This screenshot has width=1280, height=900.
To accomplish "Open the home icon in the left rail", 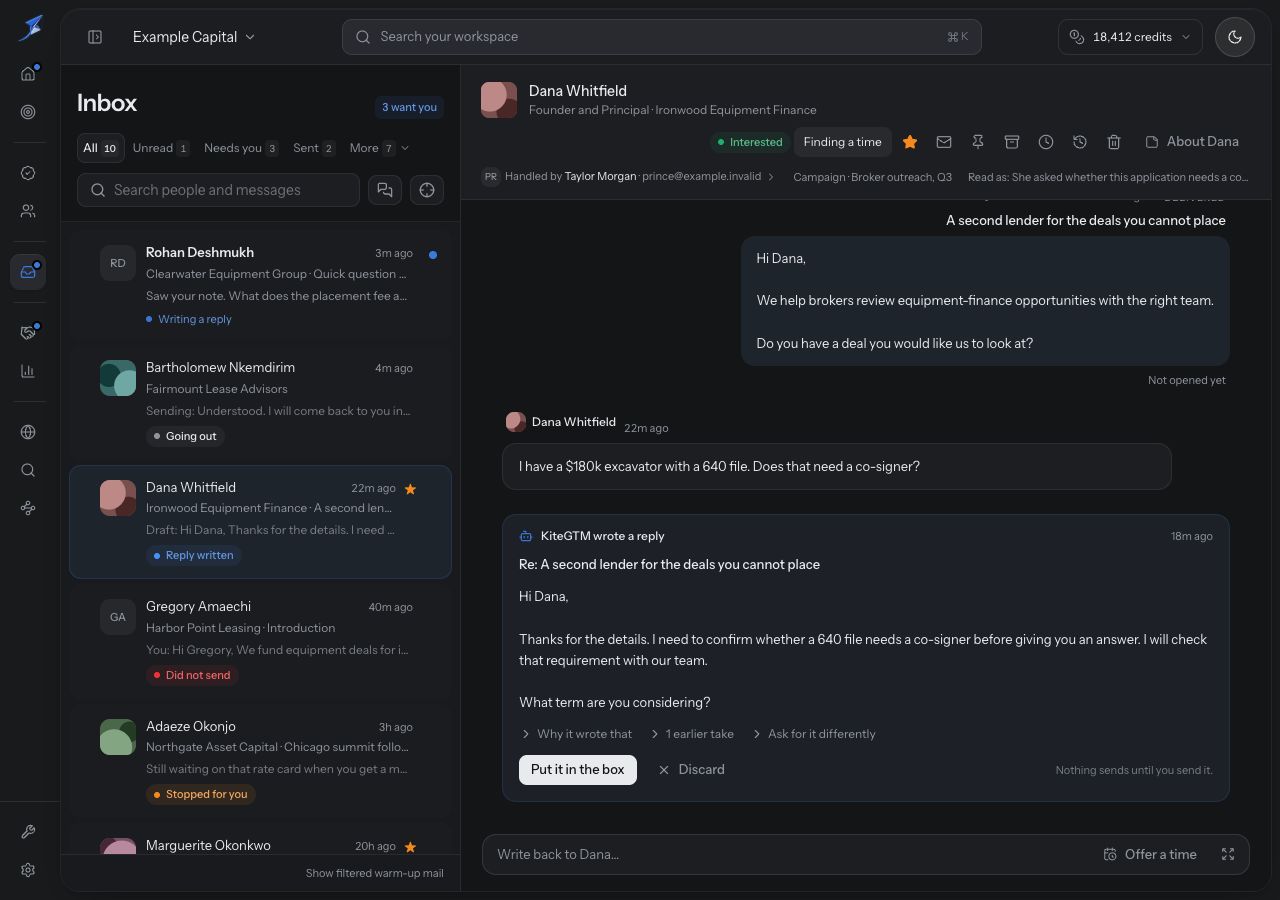I will [28, 74].
